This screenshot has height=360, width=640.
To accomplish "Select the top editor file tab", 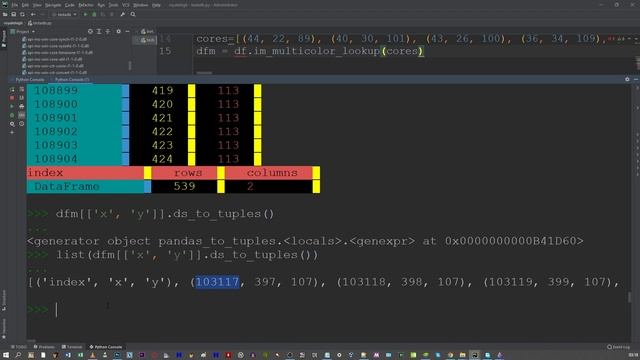I will click(x=147, y=31).
